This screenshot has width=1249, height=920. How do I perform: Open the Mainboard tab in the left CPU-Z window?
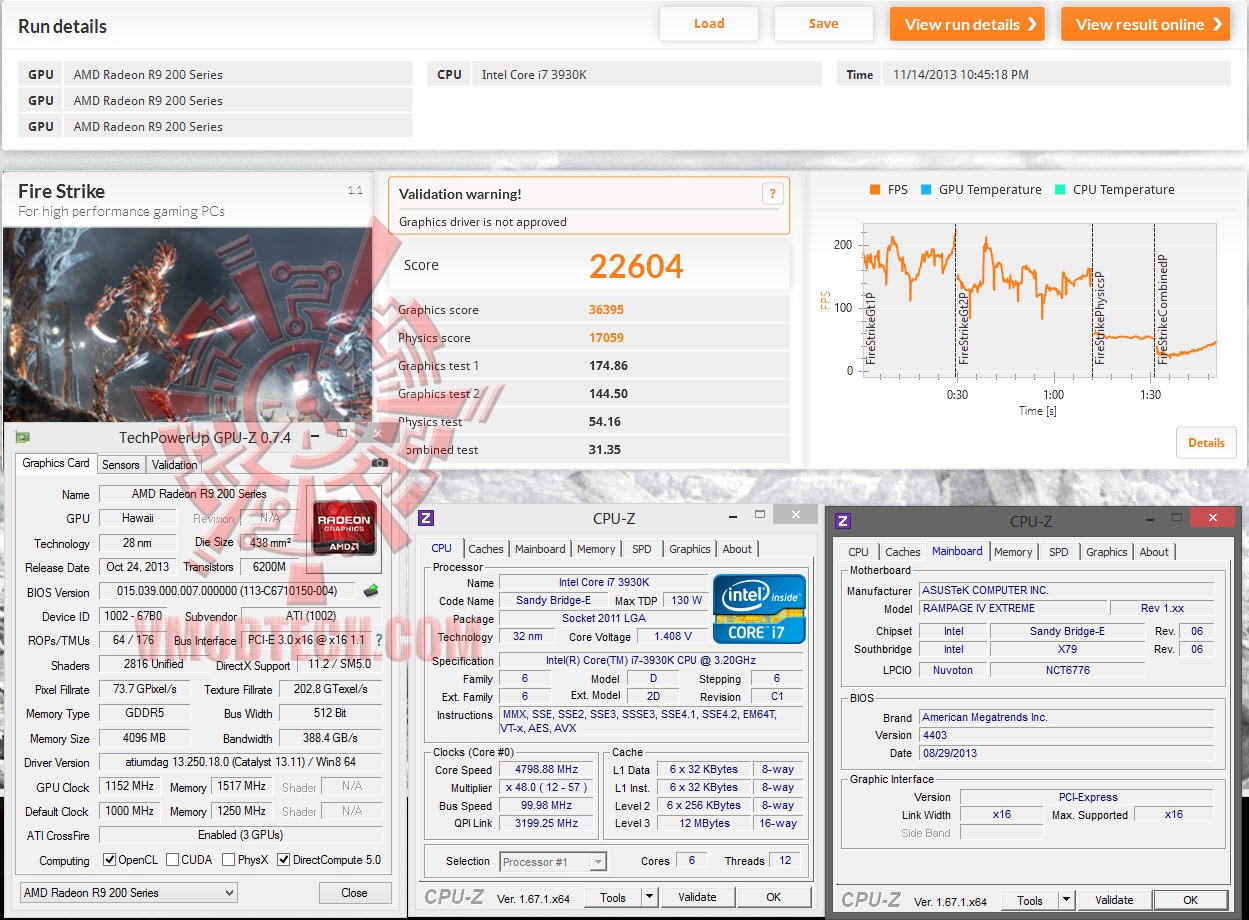(540, 549)
